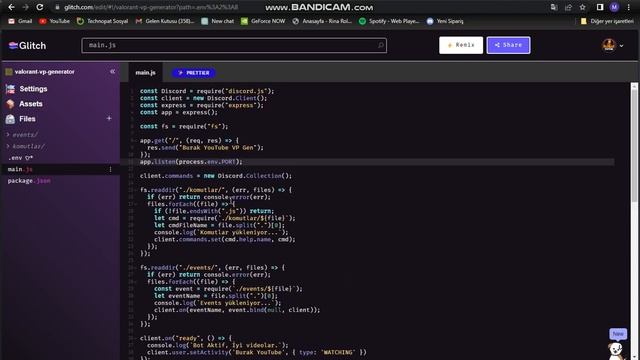The width and height of the screenshot is (640, 360).
Task: Expand the komutlar/ folder
Action: pos(26,146)
